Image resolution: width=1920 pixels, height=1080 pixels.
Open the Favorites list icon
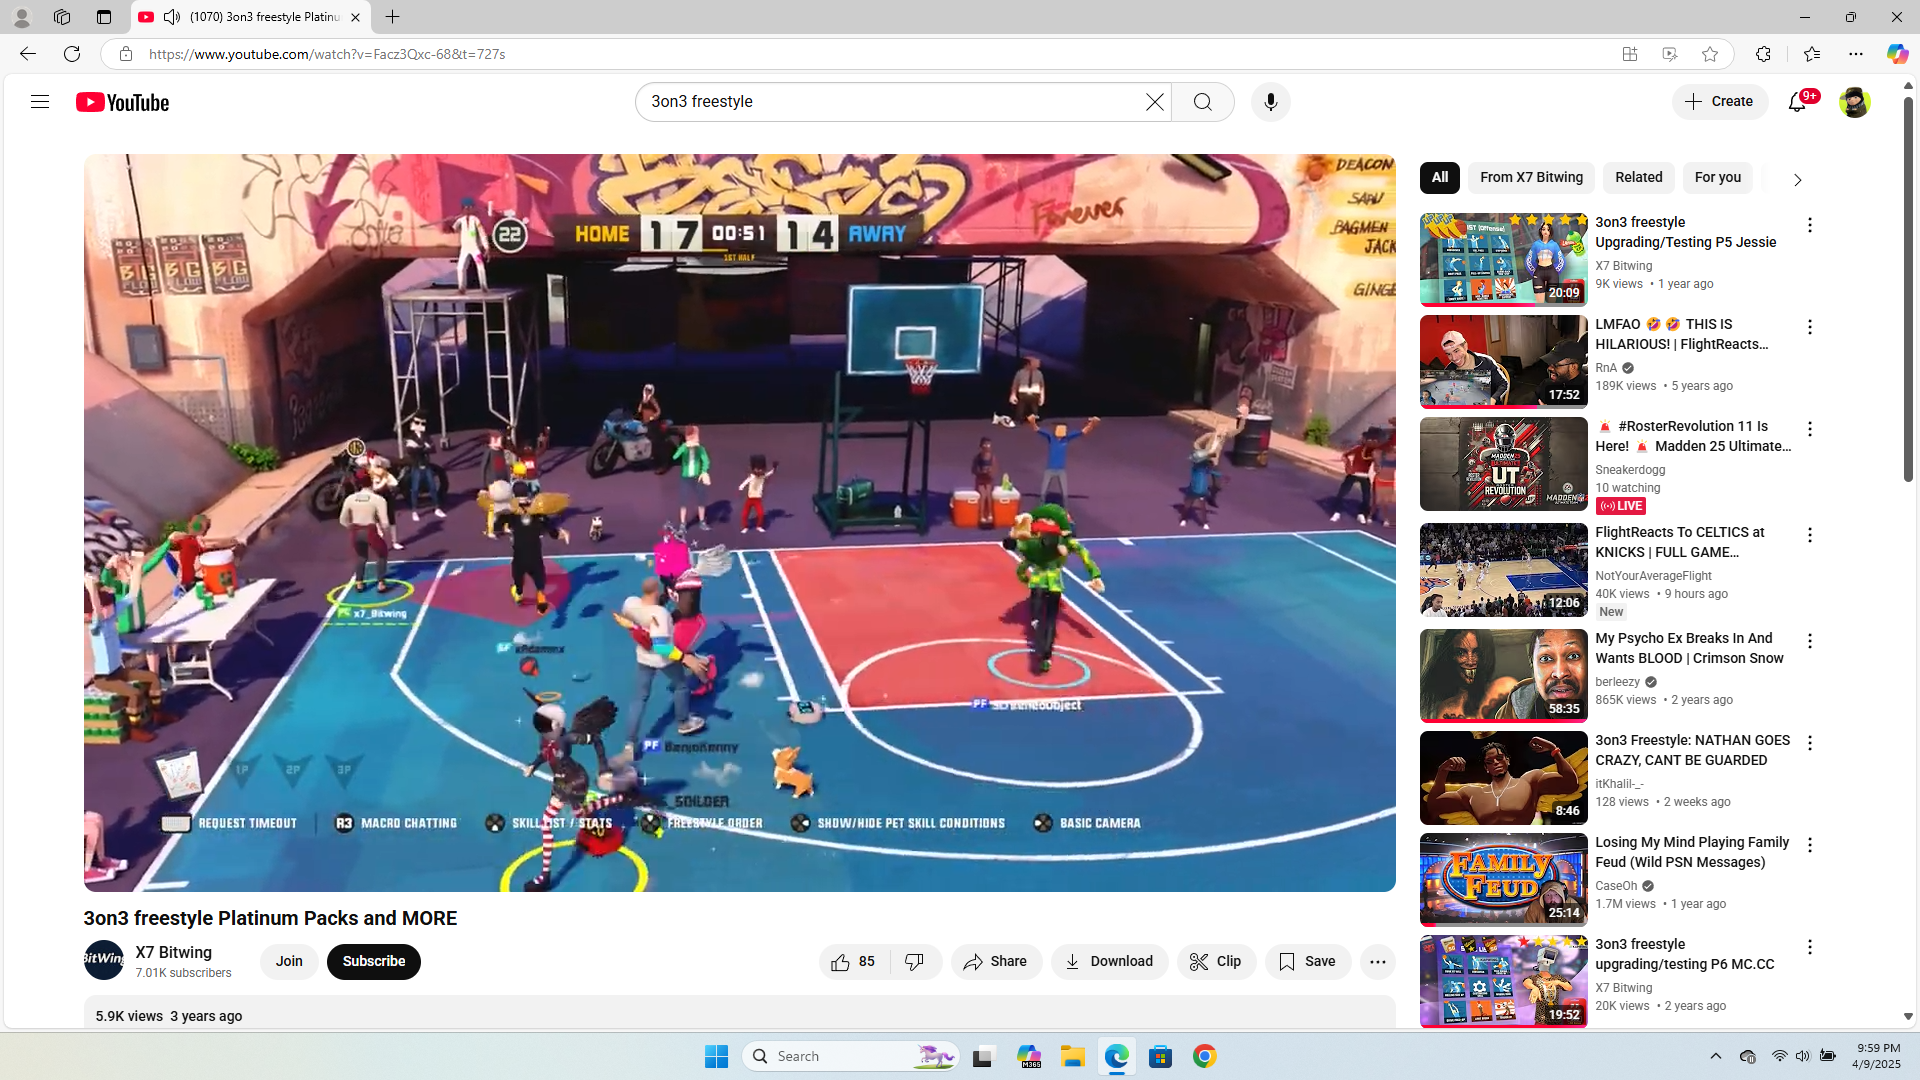click(x=1812, y=54)
